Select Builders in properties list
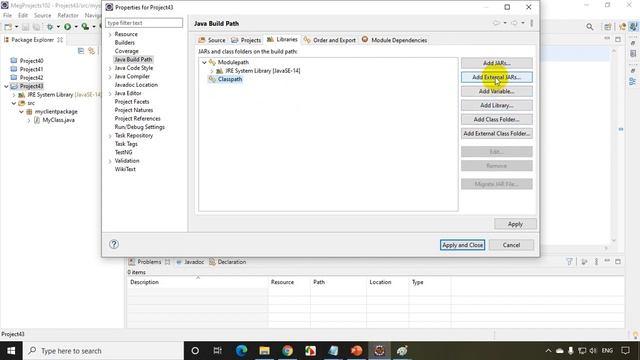 (x=124, y=42)
